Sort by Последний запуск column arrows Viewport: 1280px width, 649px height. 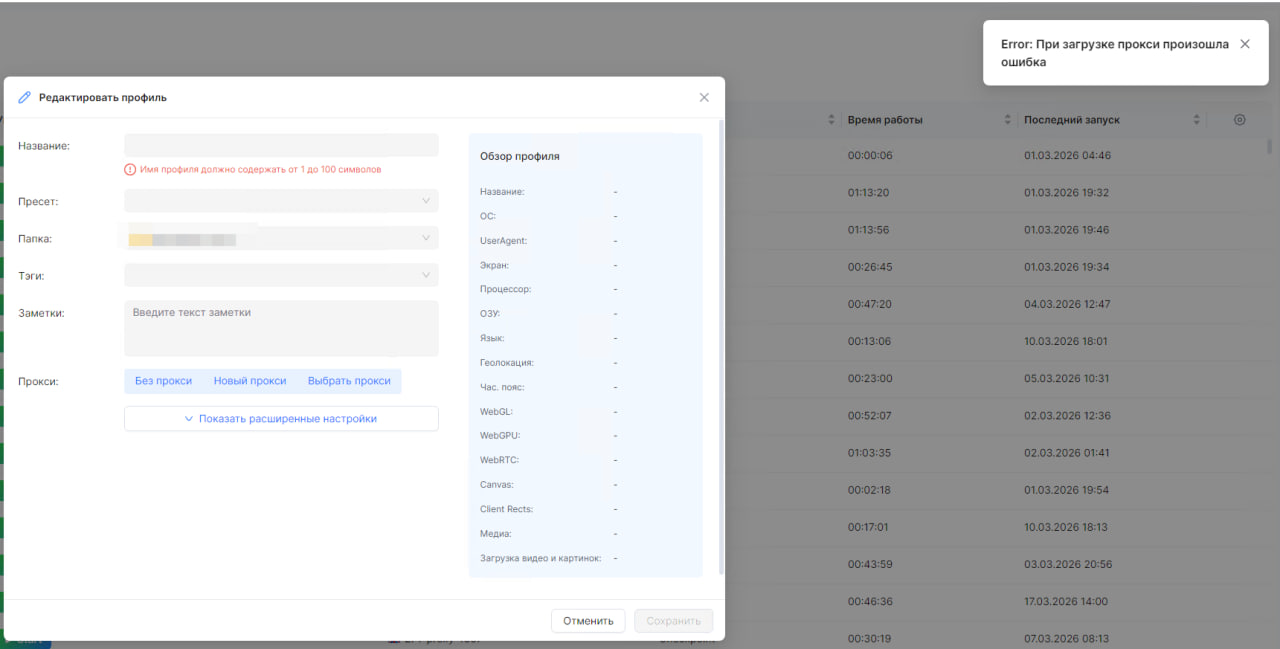coord(1197,120)
